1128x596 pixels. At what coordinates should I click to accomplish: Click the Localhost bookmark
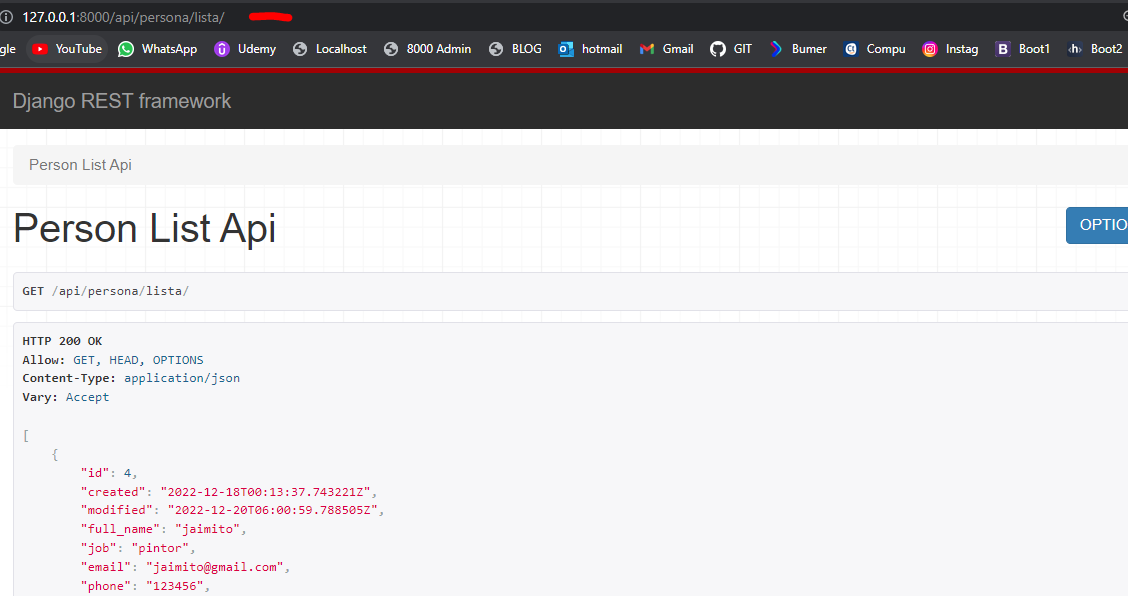tap(330, 49)
